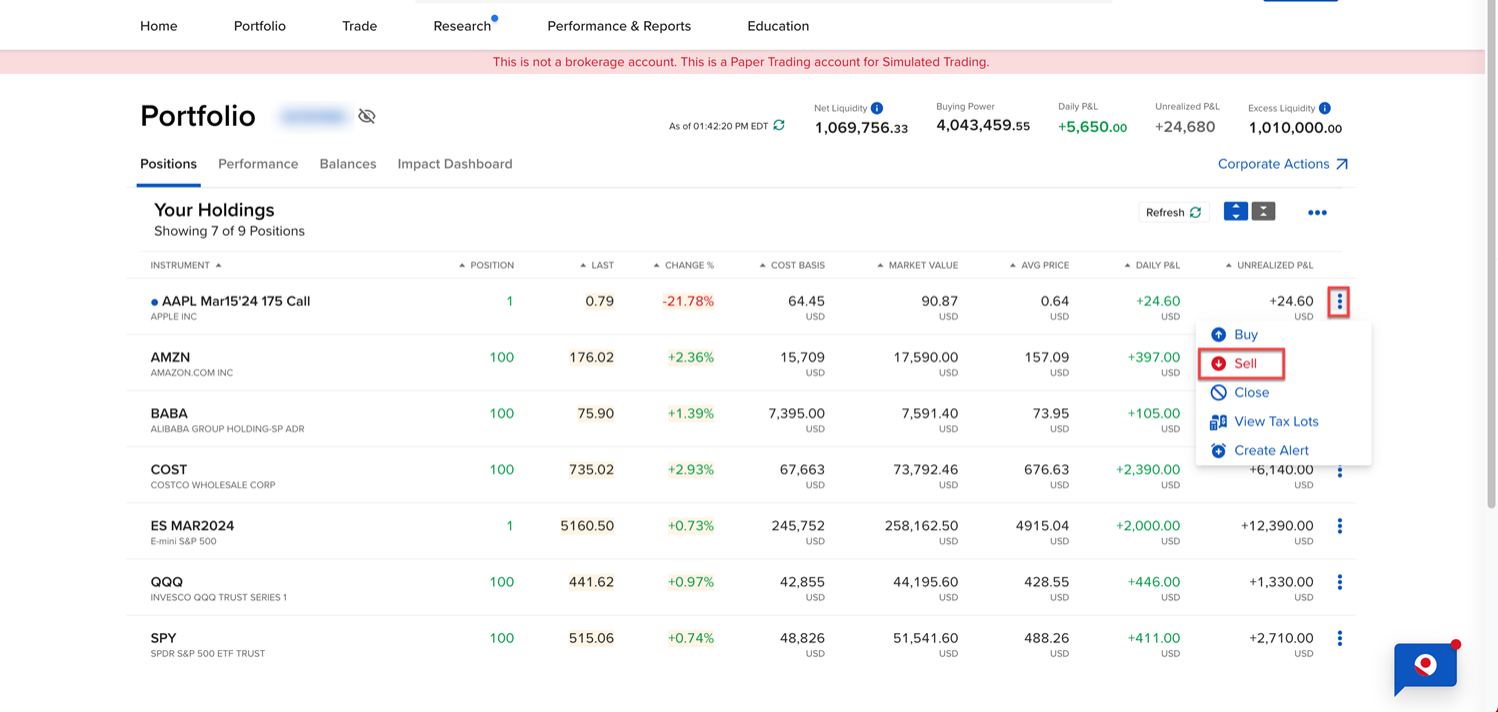Click BABA avg price 73.95
The width and height of the screenshot is (1498, 712).
1051,413
